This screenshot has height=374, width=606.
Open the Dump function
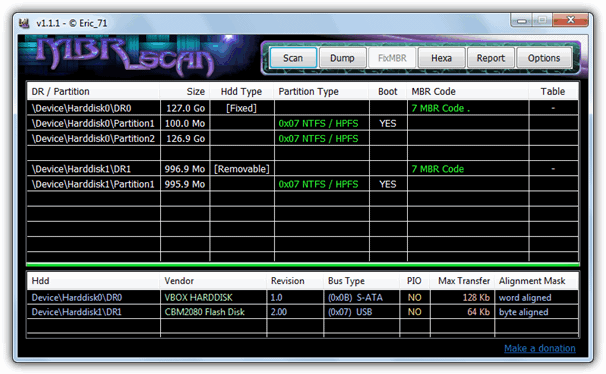click(342, 58)
